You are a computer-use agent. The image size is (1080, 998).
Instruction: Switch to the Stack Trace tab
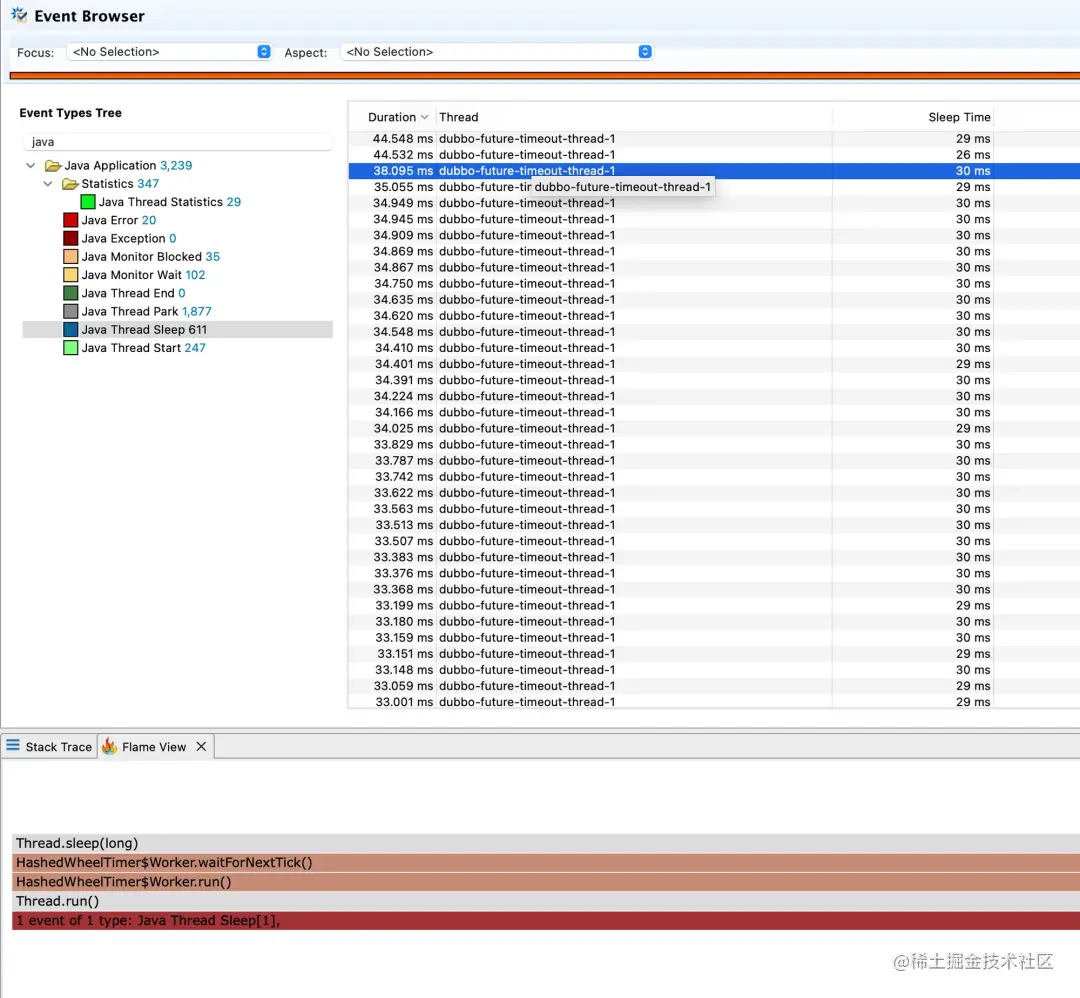[49, 747]
